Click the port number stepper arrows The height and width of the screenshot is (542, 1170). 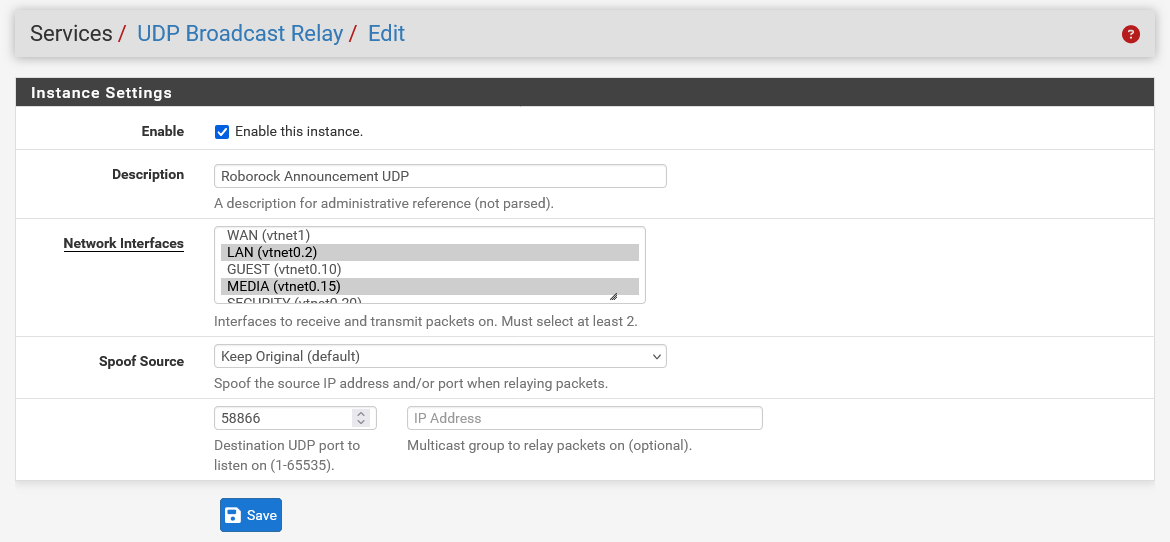(x=361, y=418)
